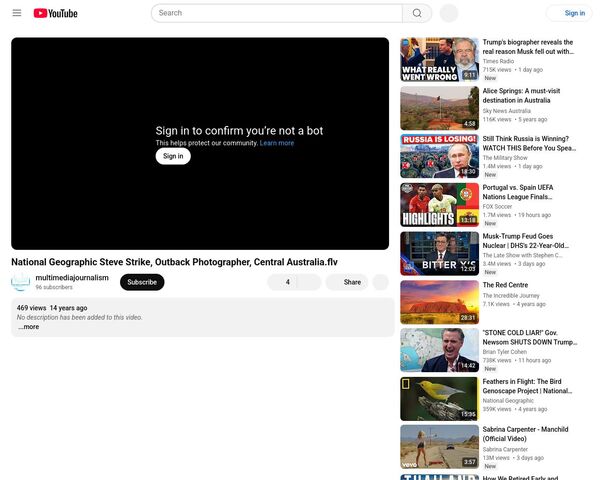Open Feathers in Flight video thumbnail
The height and width of the screenshot is (480, 600).
(439, 399)
